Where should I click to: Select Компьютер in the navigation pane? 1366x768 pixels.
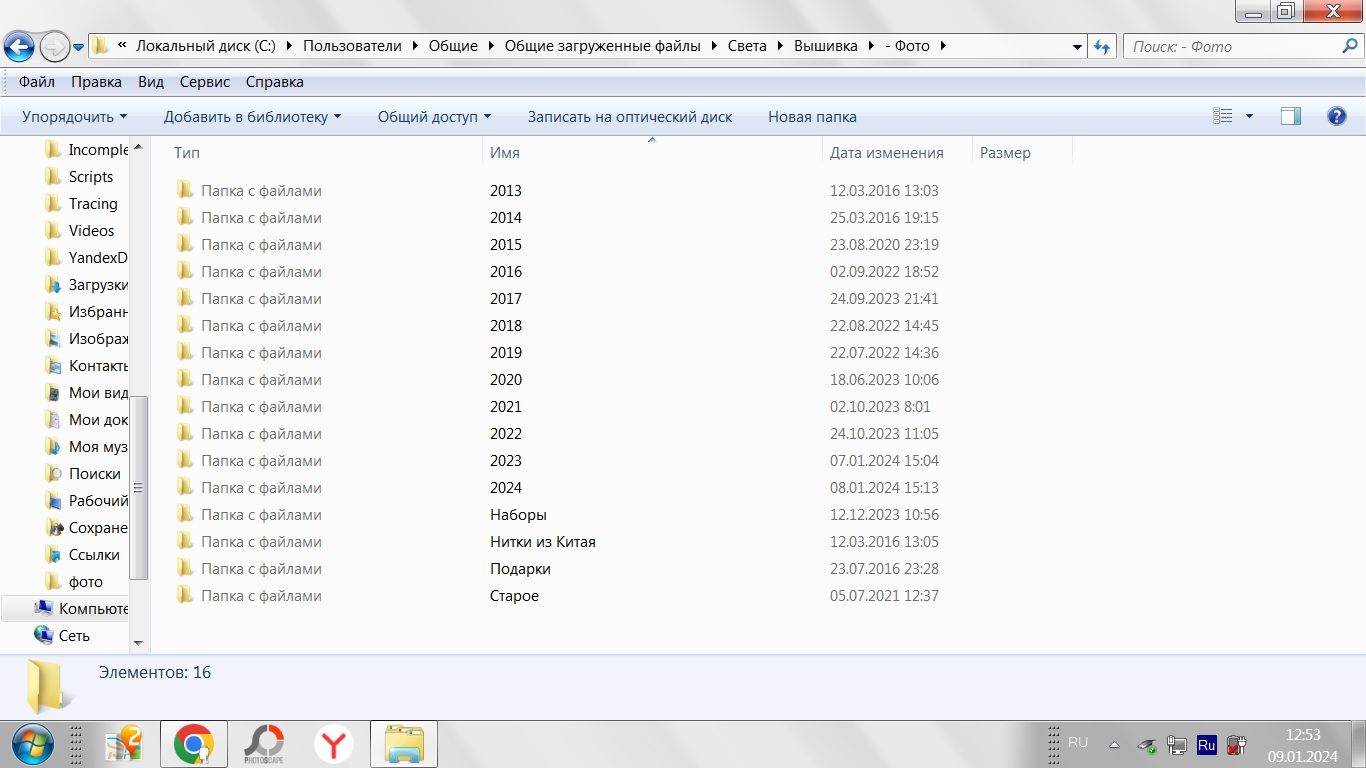93,608
